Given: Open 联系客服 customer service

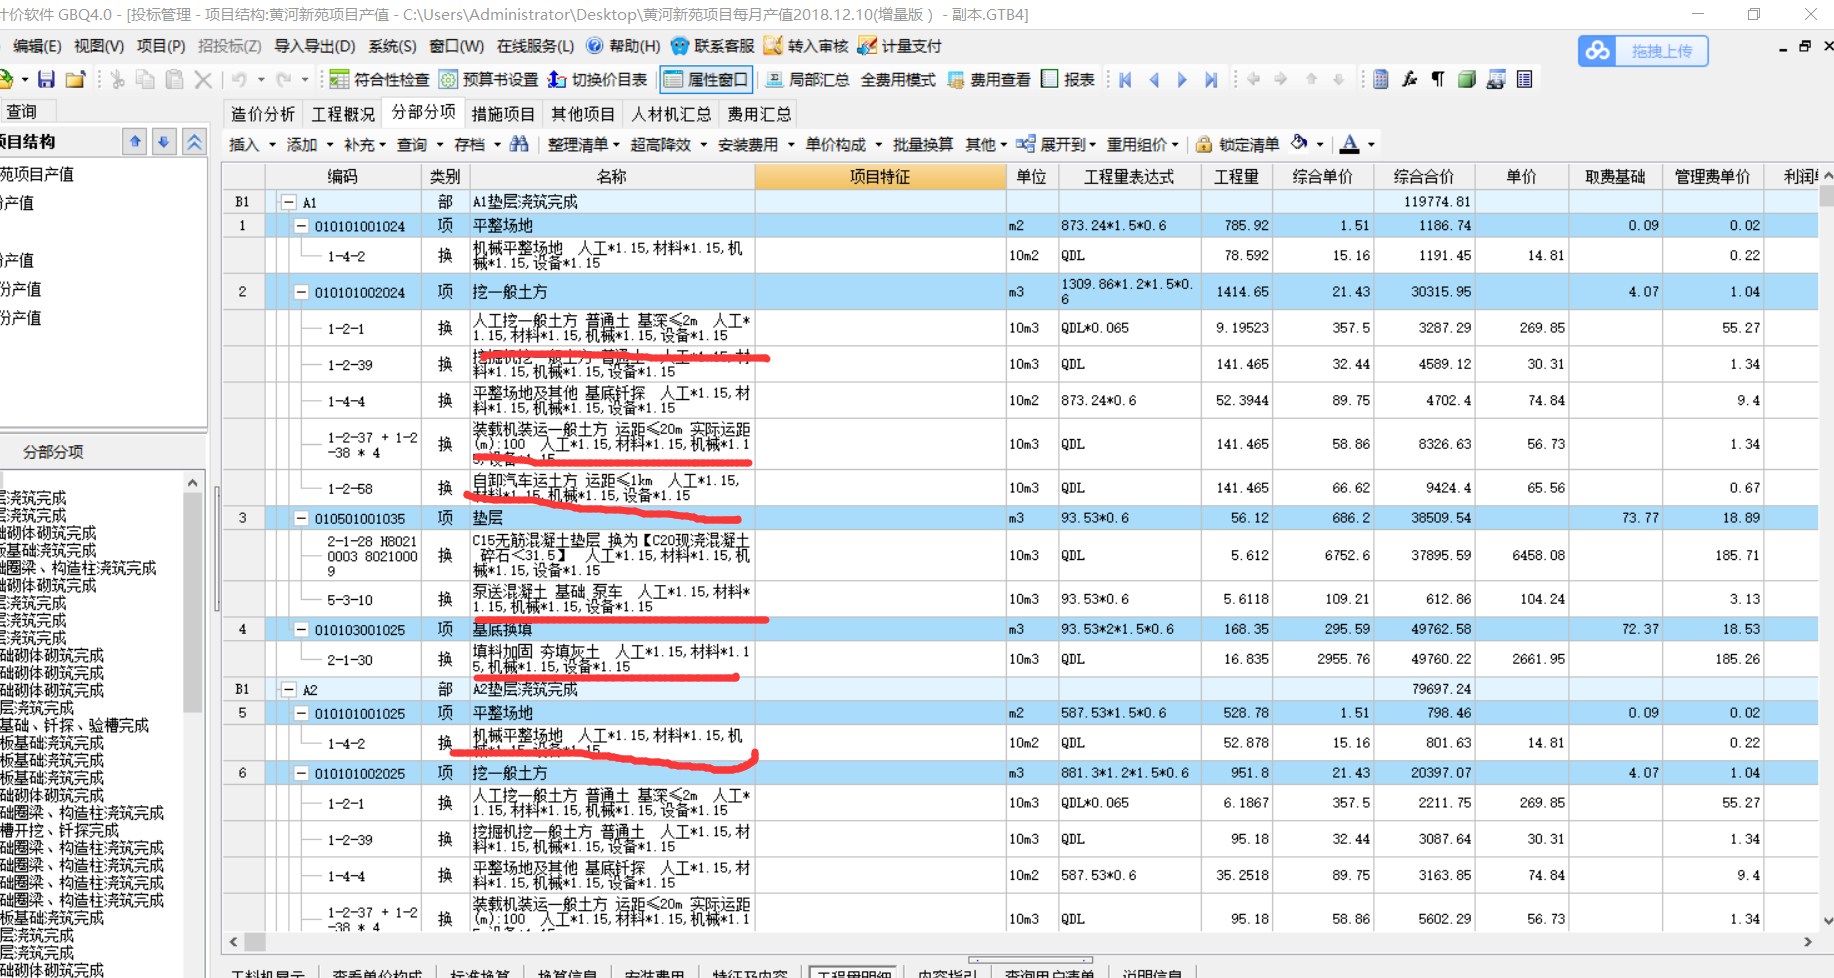Looking at the screenshot, I should pyautogui.click(x=712, y=46).
